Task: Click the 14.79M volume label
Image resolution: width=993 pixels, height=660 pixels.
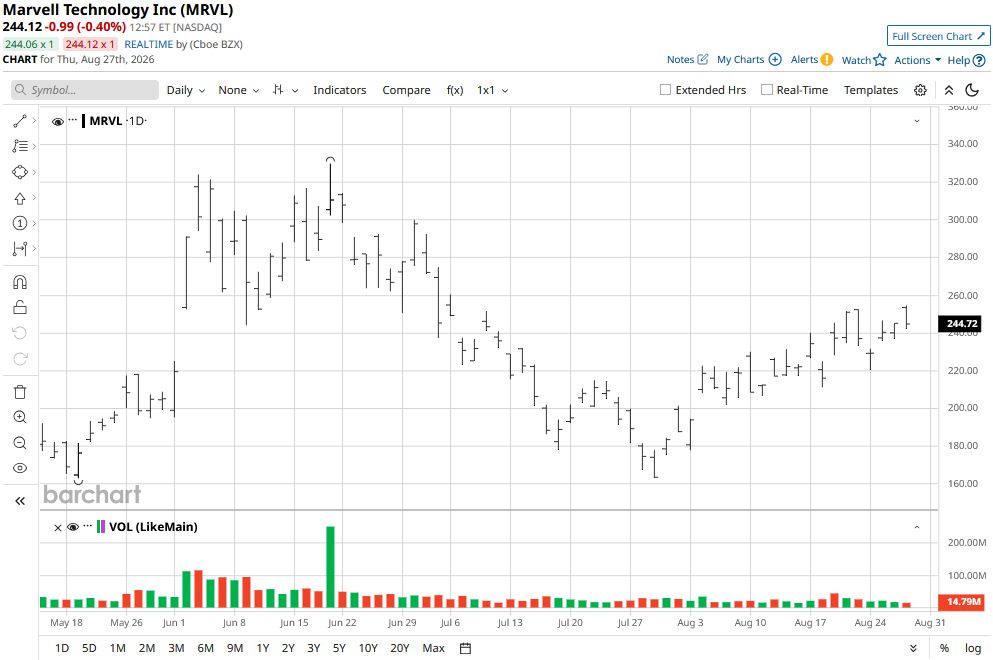Action: point(963,601)
